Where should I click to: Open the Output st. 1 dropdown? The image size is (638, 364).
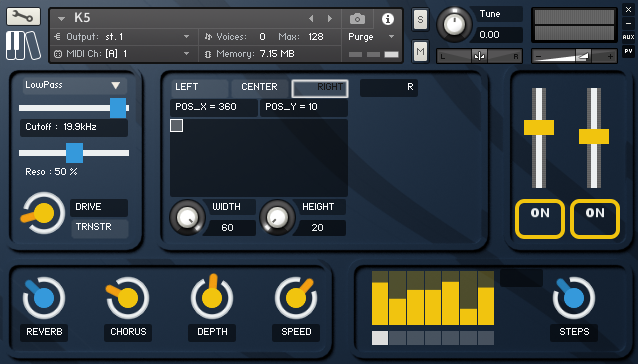pyautogui.click(x=186, y=37)
